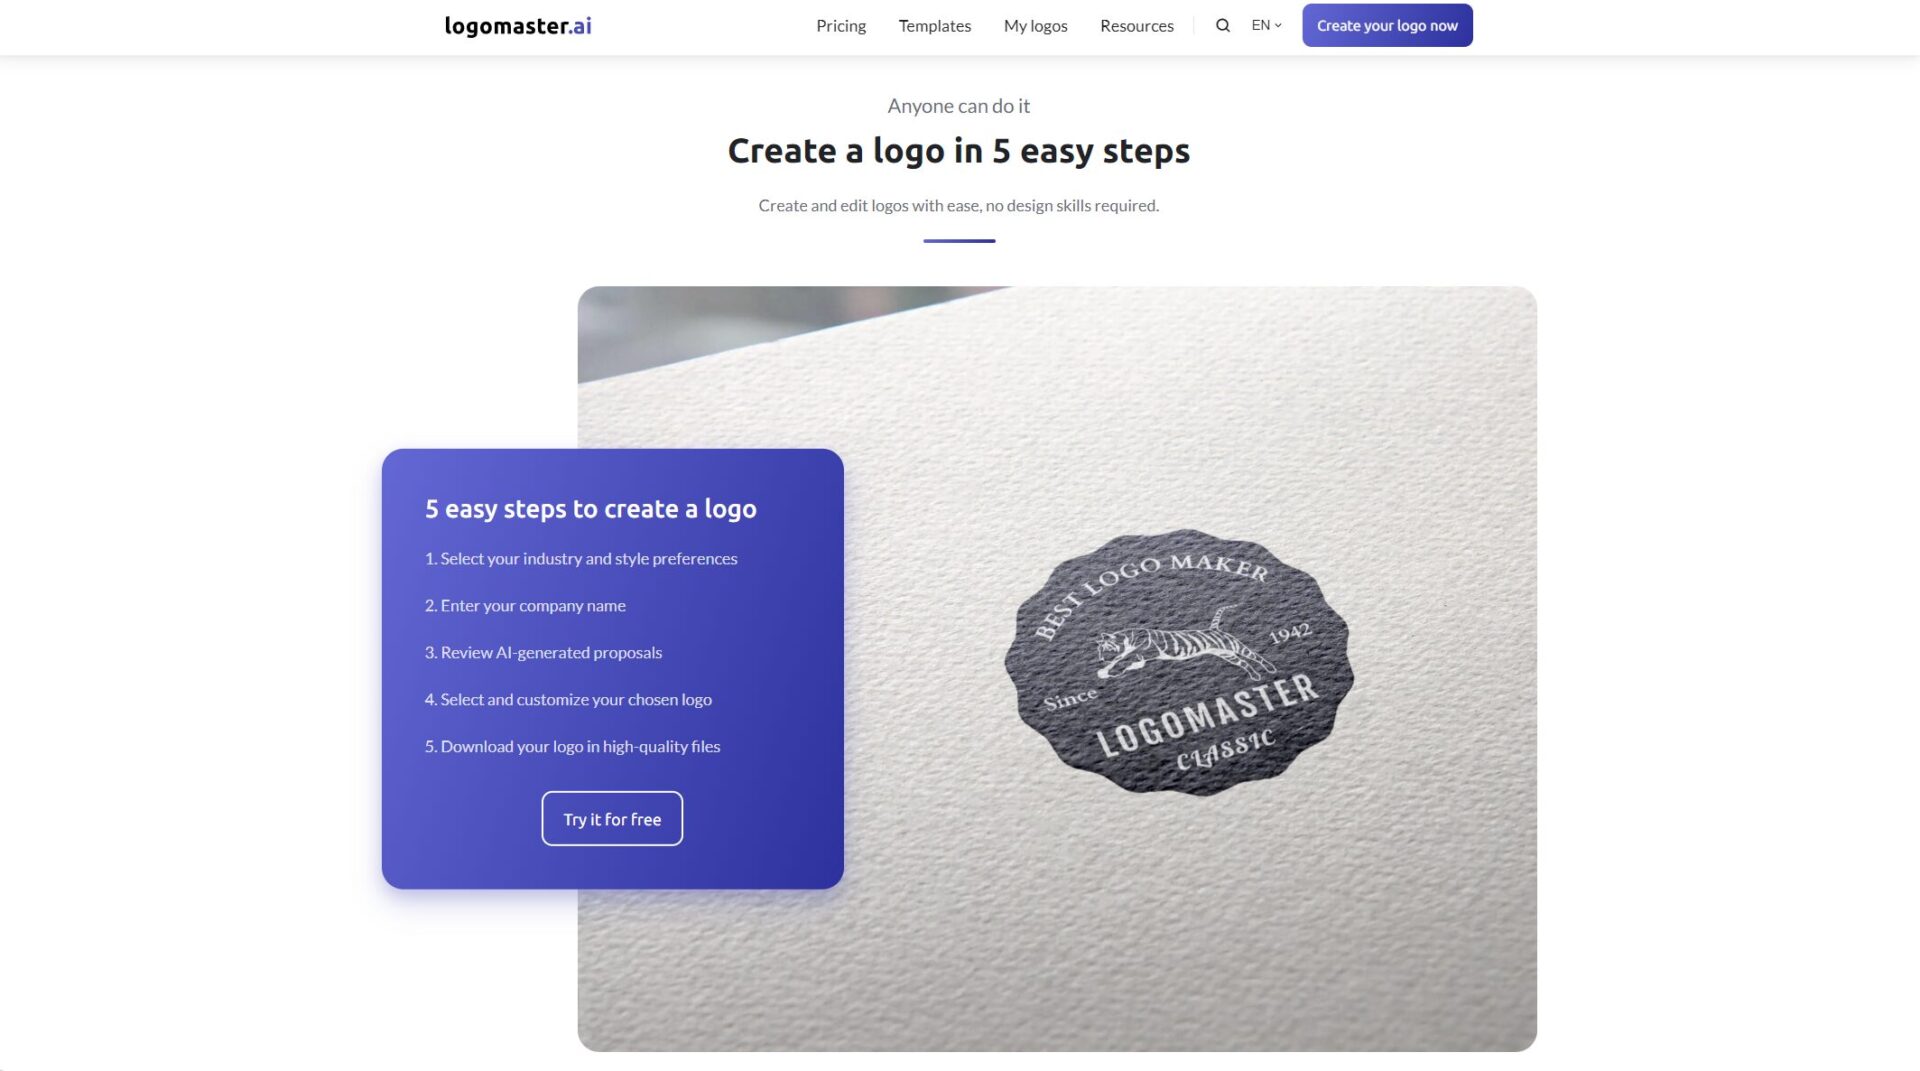Go to My logos
This screenshot has height=1071, width=1920.
(x=1035, y=26)
